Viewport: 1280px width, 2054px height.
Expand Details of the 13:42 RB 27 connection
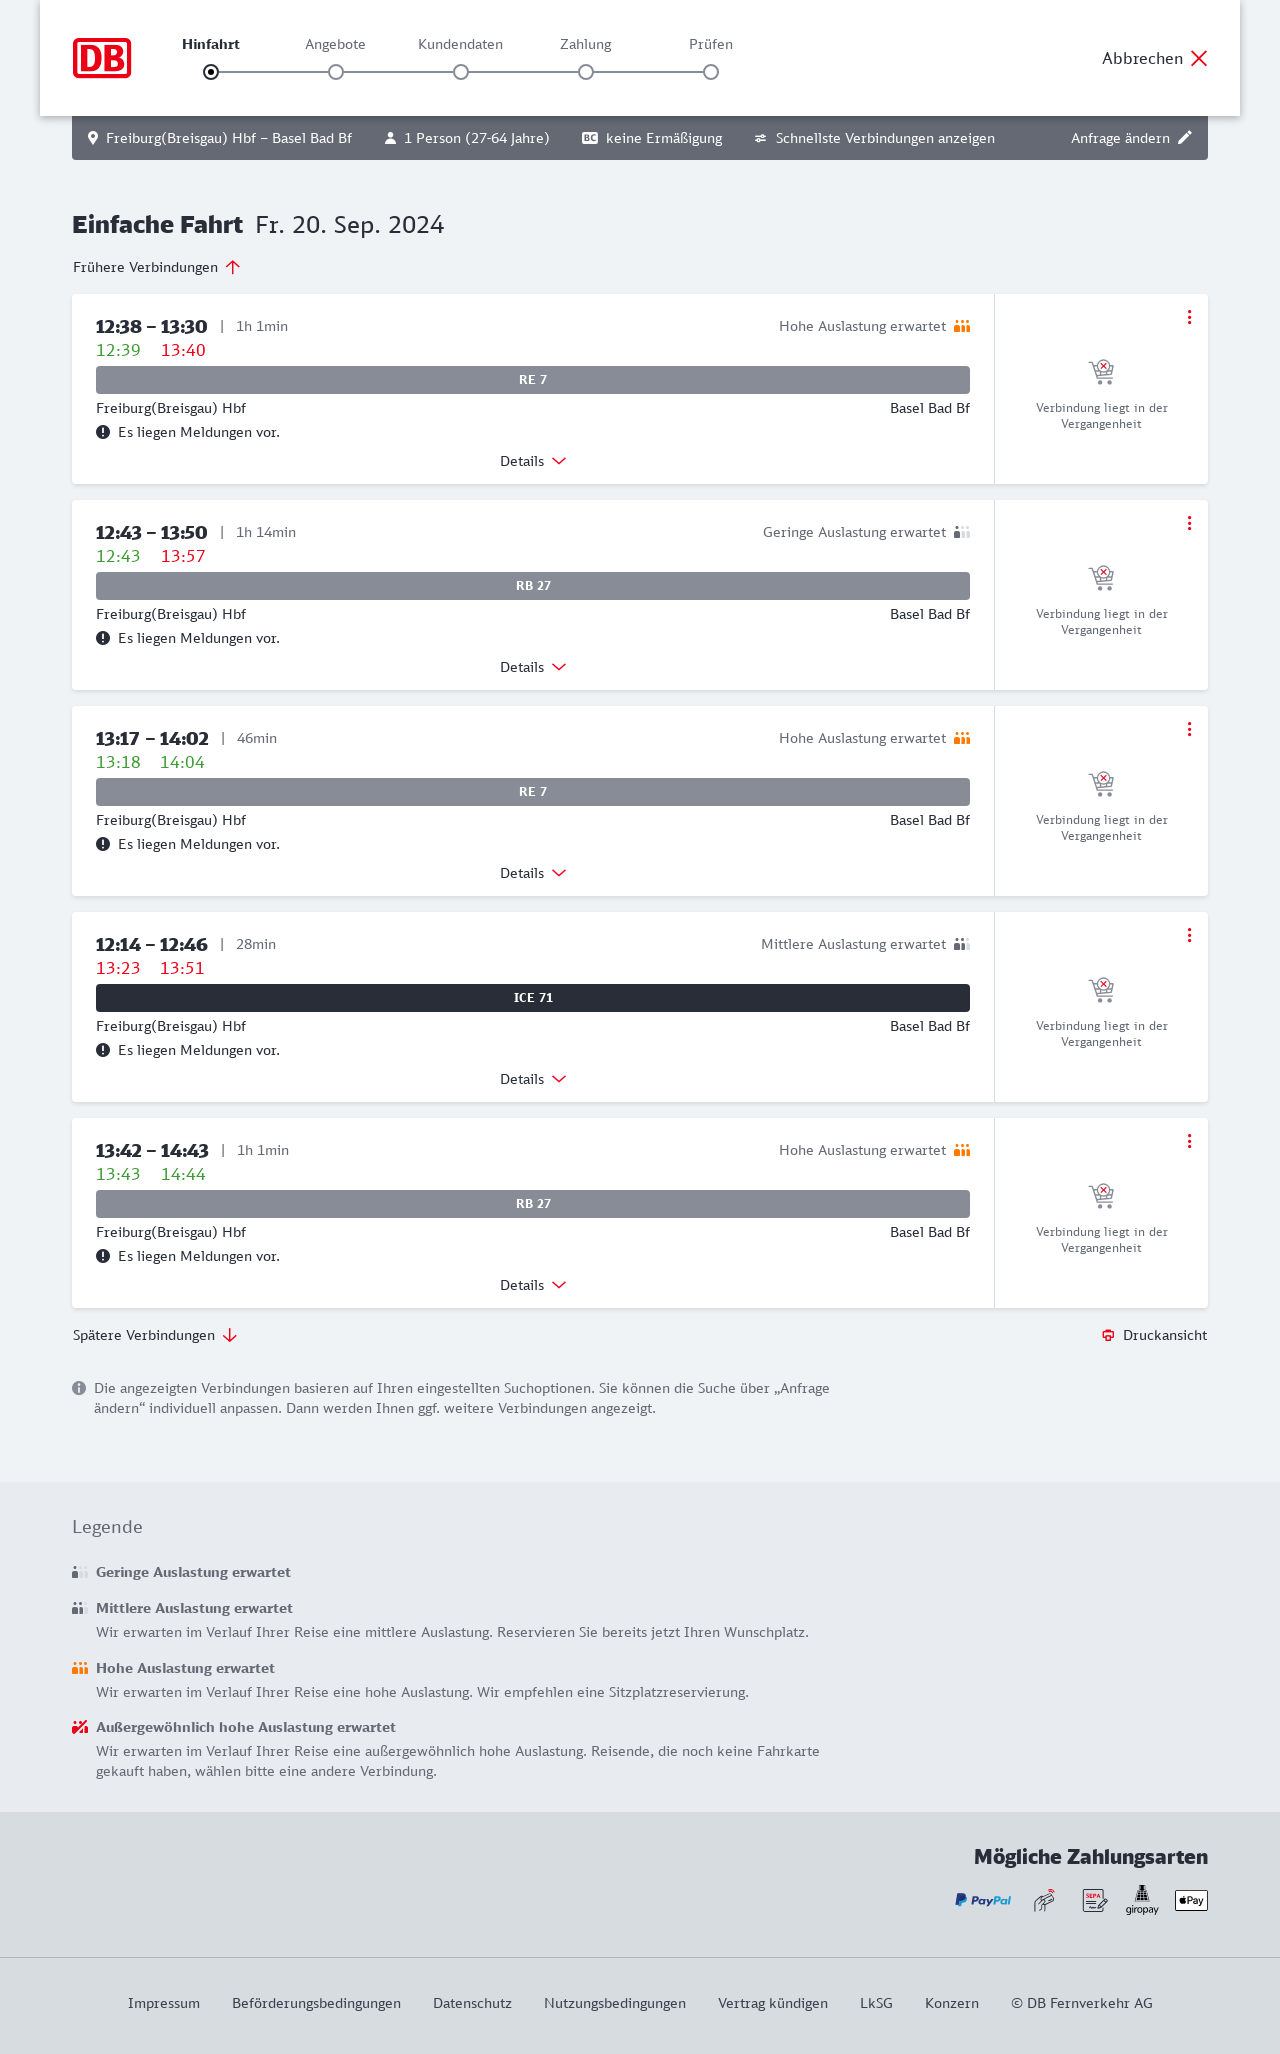(533, 1285)
